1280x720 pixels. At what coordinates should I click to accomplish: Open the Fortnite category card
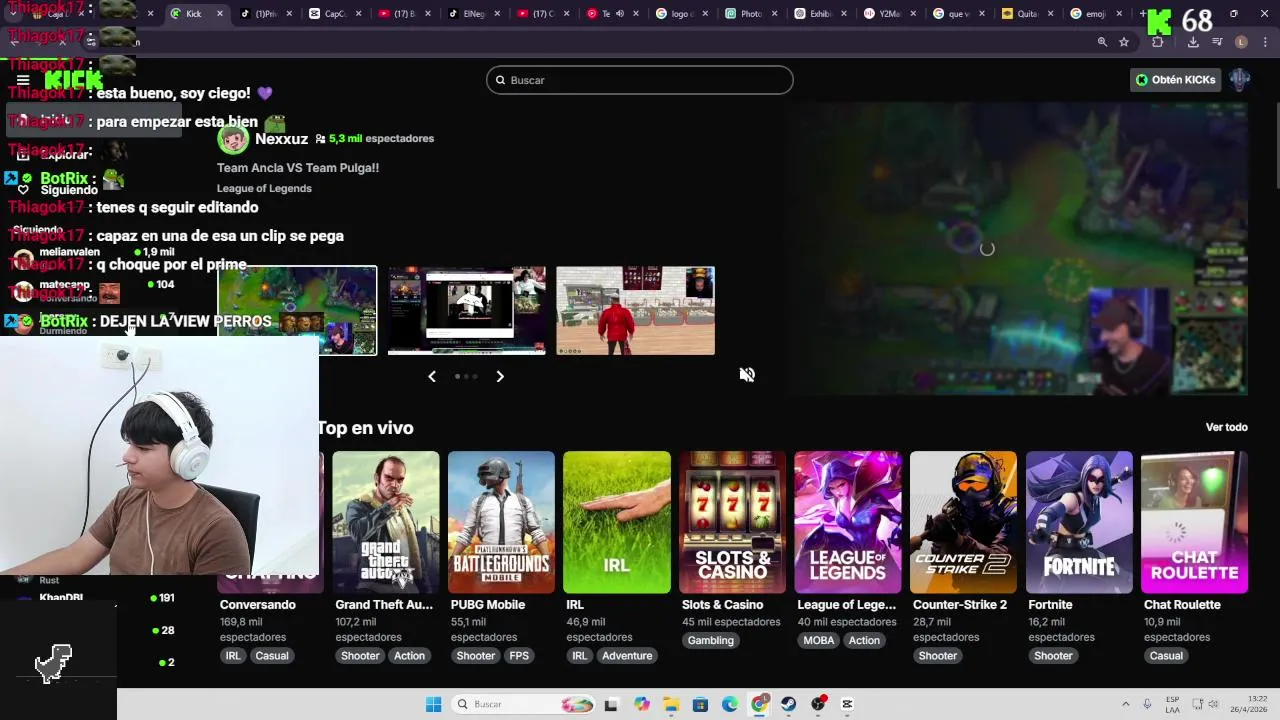[1079, 522]
